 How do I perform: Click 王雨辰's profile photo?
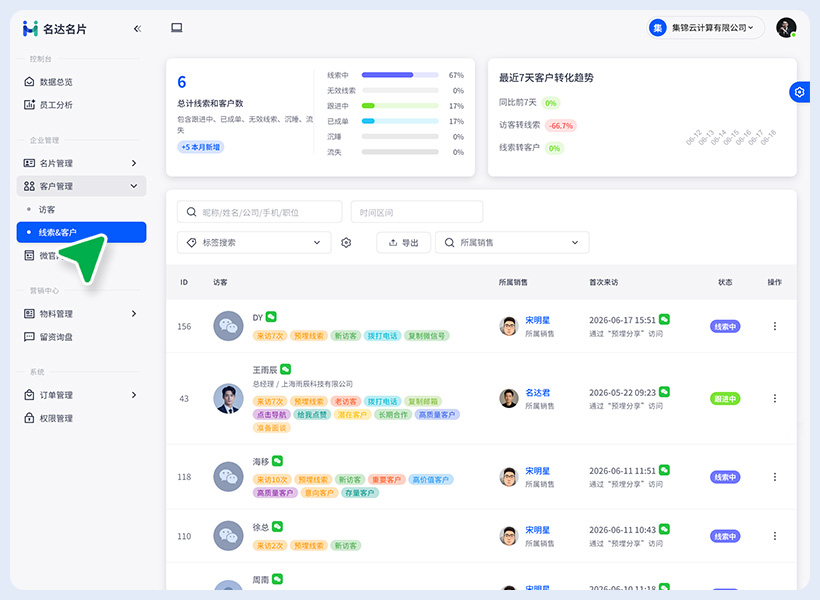click(229, 399)
